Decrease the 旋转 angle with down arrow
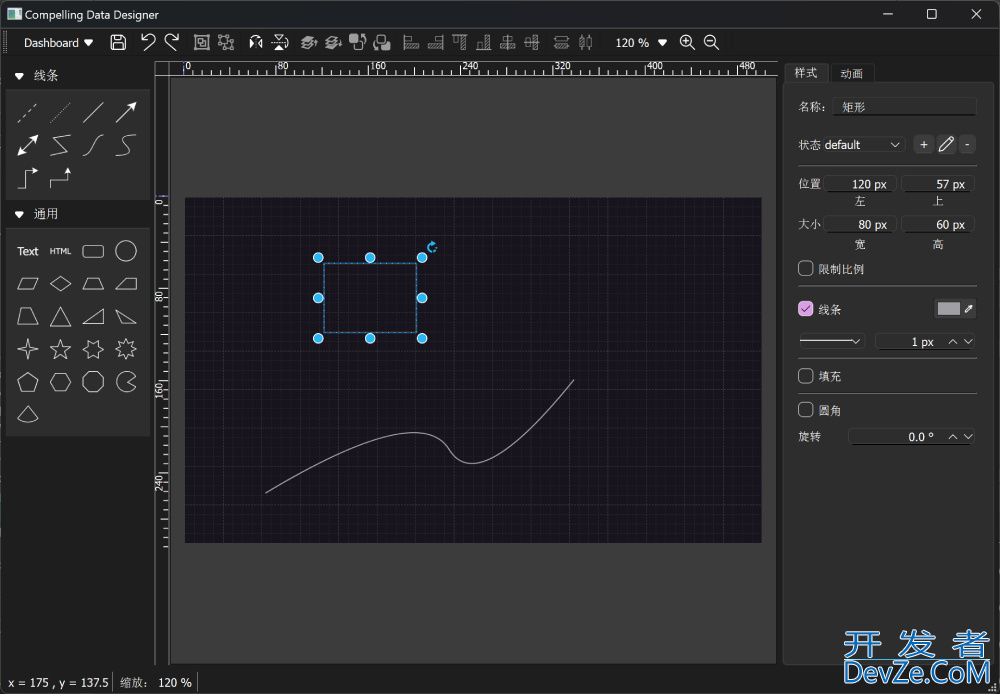 (x=968, y=437)
